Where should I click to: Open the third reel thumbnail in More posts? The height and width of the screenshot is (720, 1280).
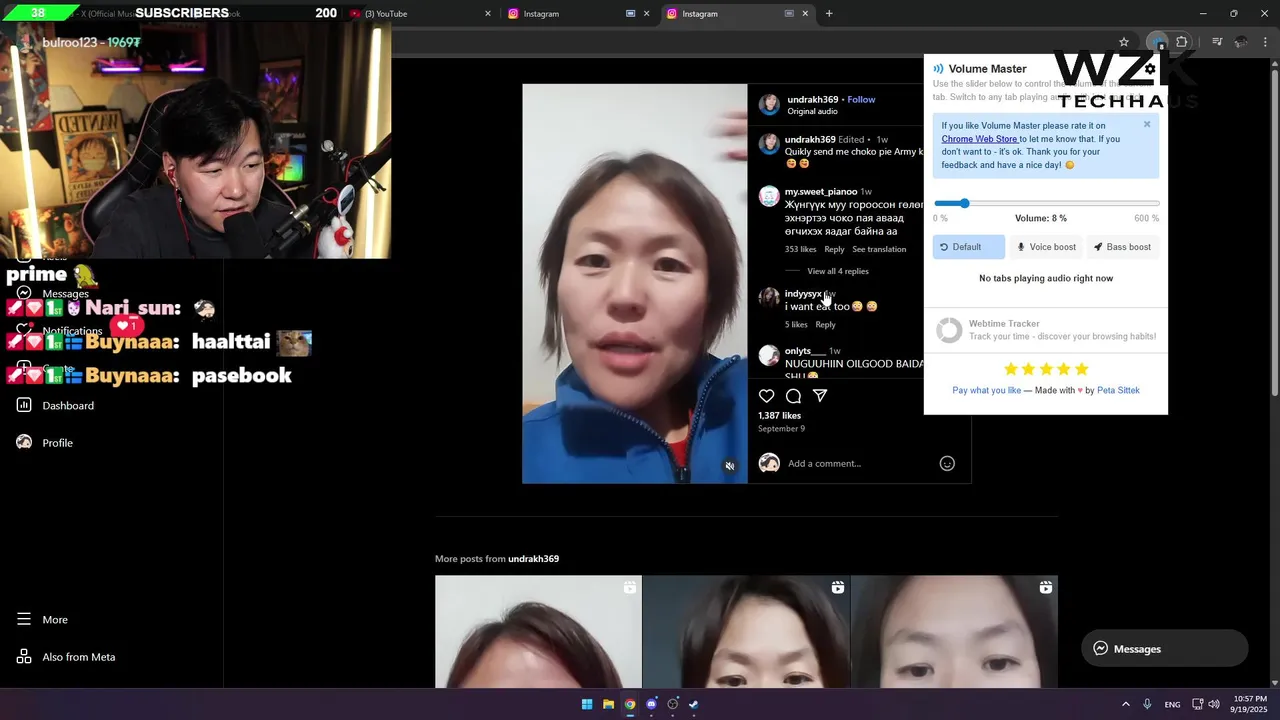click(954, 632)
